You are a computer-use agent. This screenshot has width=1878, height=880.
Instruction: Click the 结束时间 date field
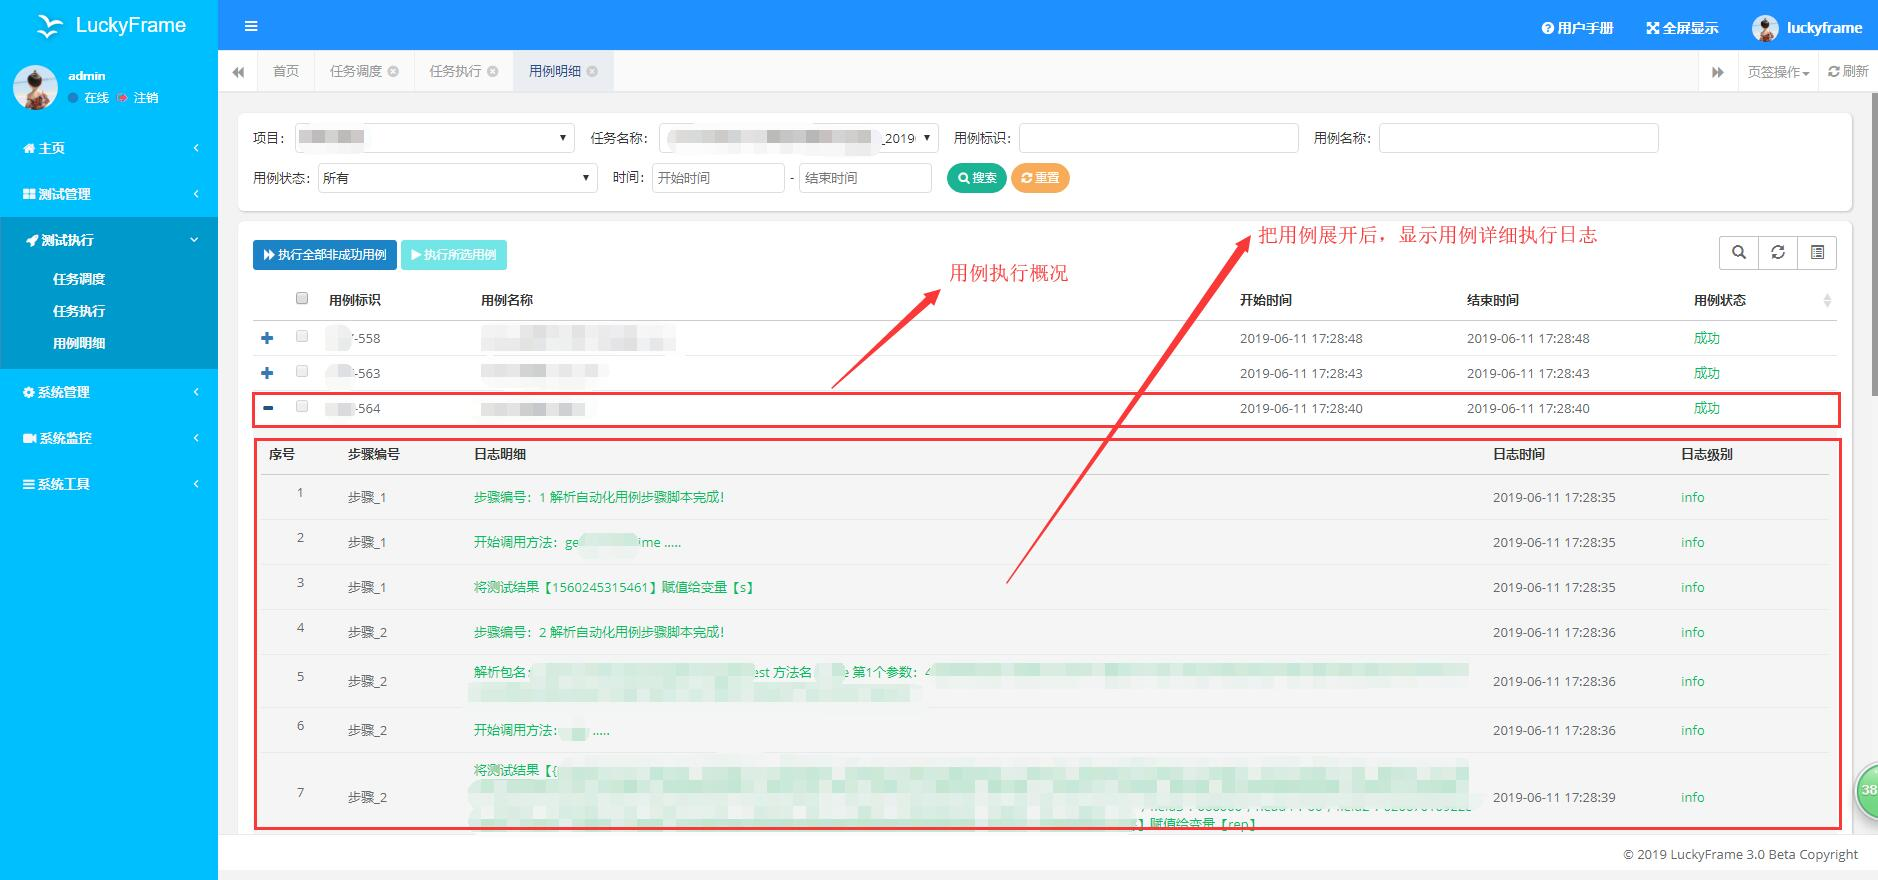pyautogui.click(x=865, y=178)
